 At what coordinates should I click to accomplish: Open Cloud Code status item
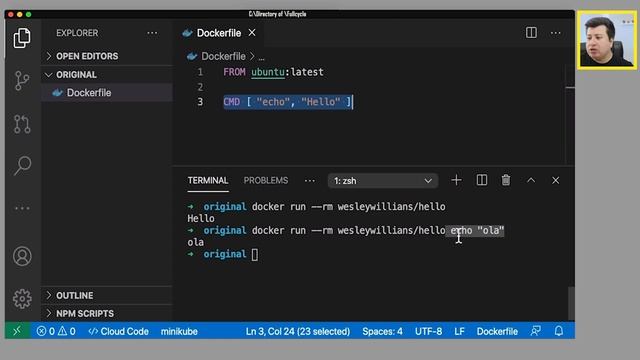coord(118,331)
